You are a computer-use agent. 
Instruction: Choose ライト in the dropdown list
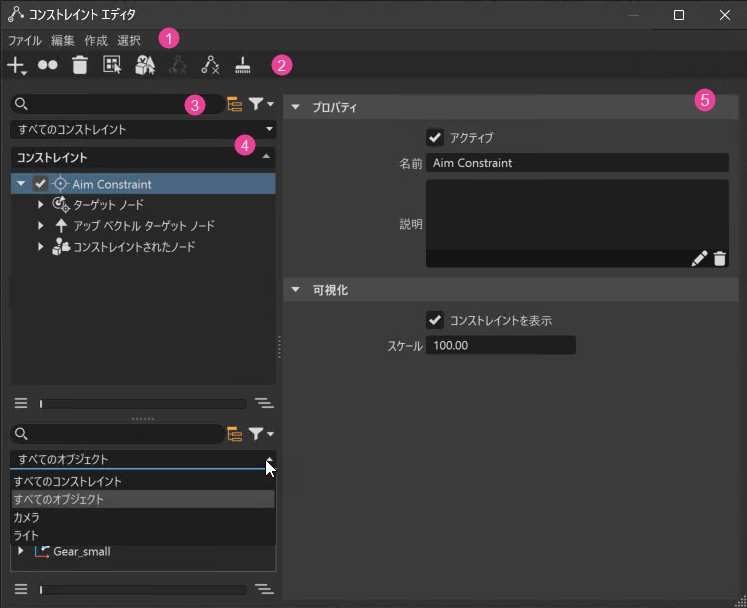(143, 536)
